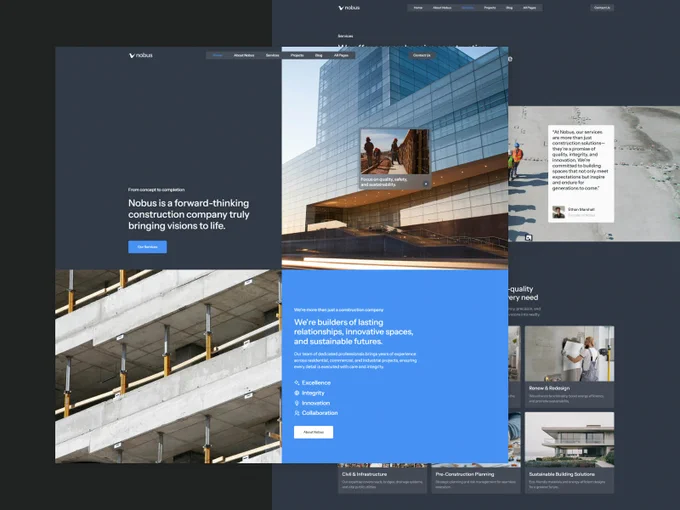This screenshot has width=680, height=510.
Task: Open the Renew & Redesign card title
Action: 549,388
